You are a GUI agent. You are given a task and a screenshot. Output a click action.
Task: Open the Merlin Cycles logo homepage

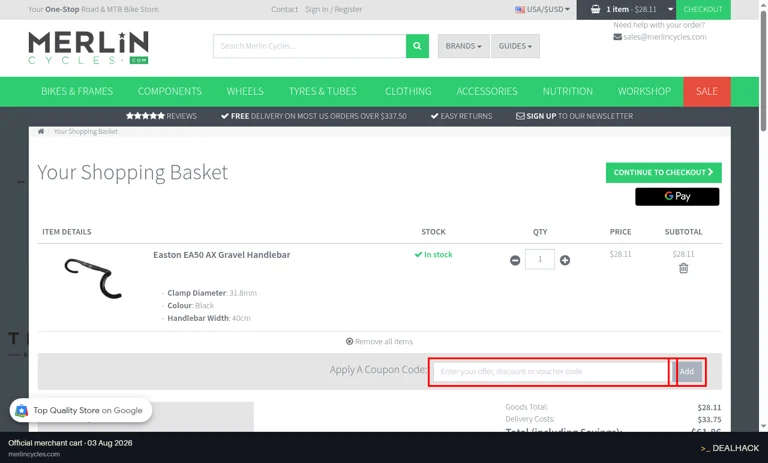89,48
